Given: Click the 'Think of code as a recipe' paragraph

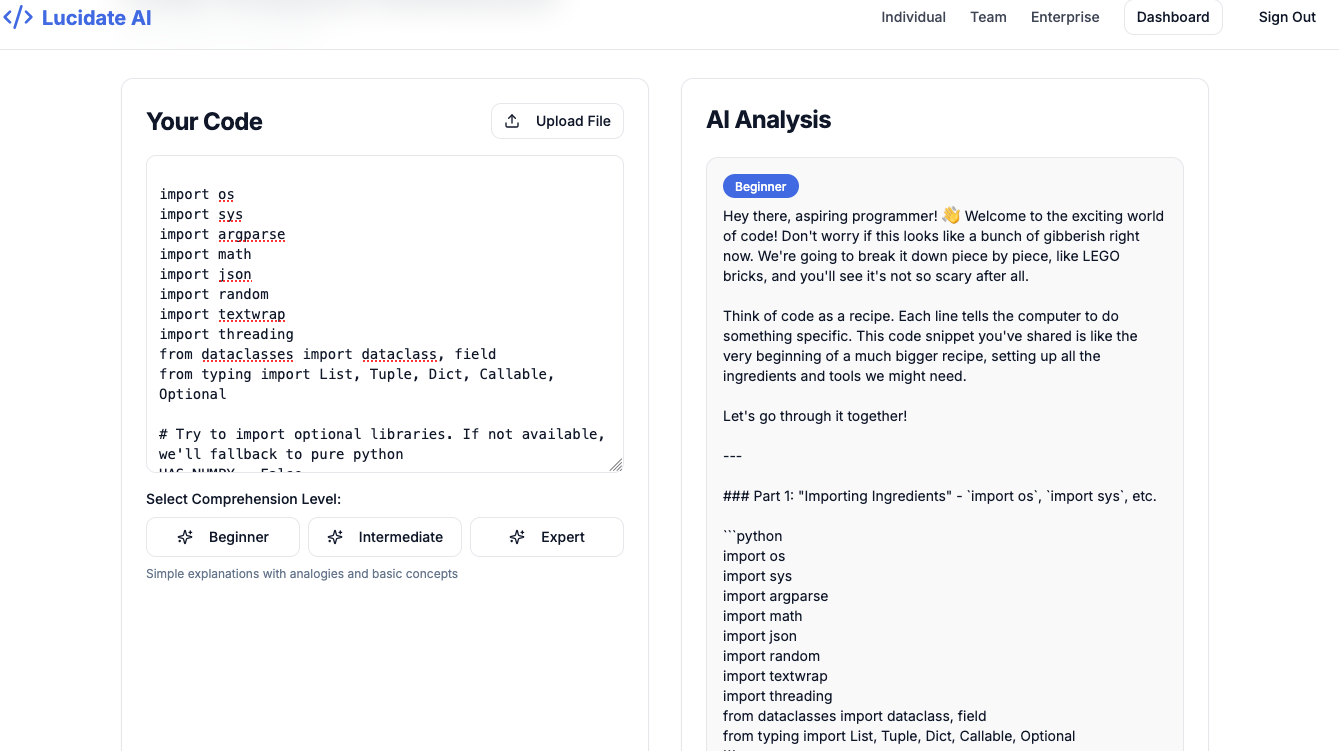Looking at the screenshot, I should [930, 346].
